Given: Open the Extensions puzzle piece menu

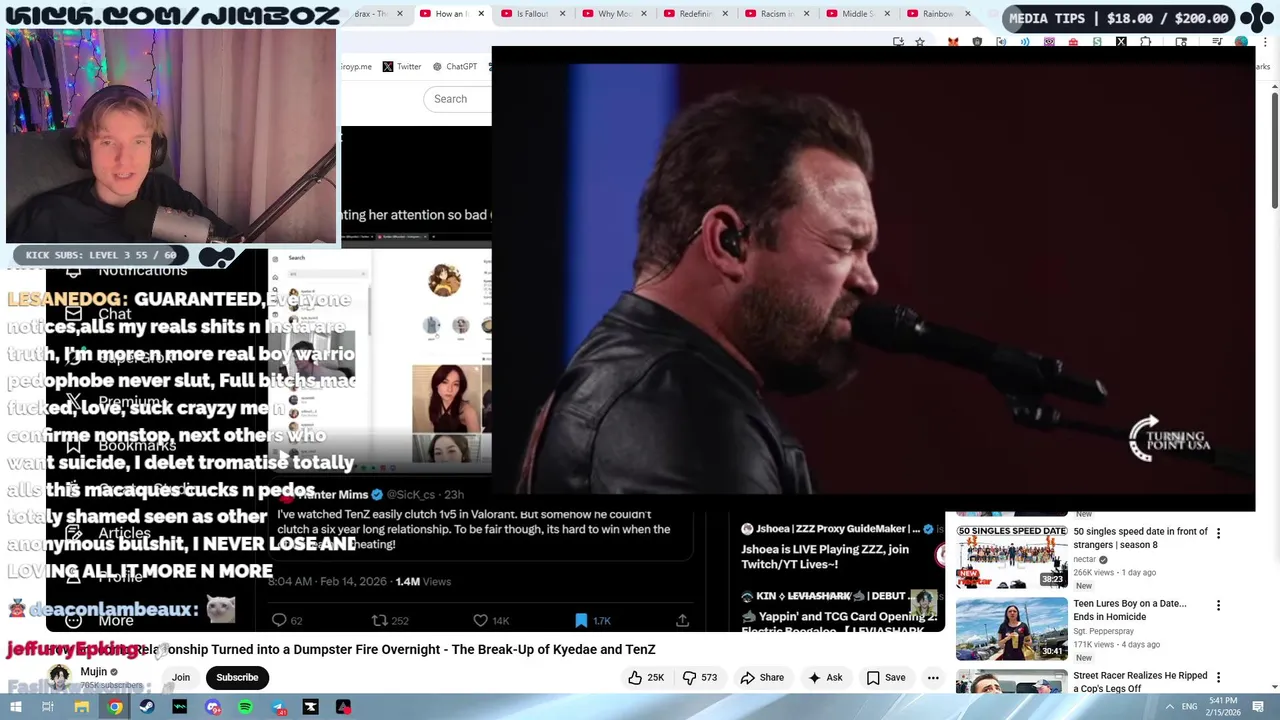Looking at the screenshot, I should 1146,42.
